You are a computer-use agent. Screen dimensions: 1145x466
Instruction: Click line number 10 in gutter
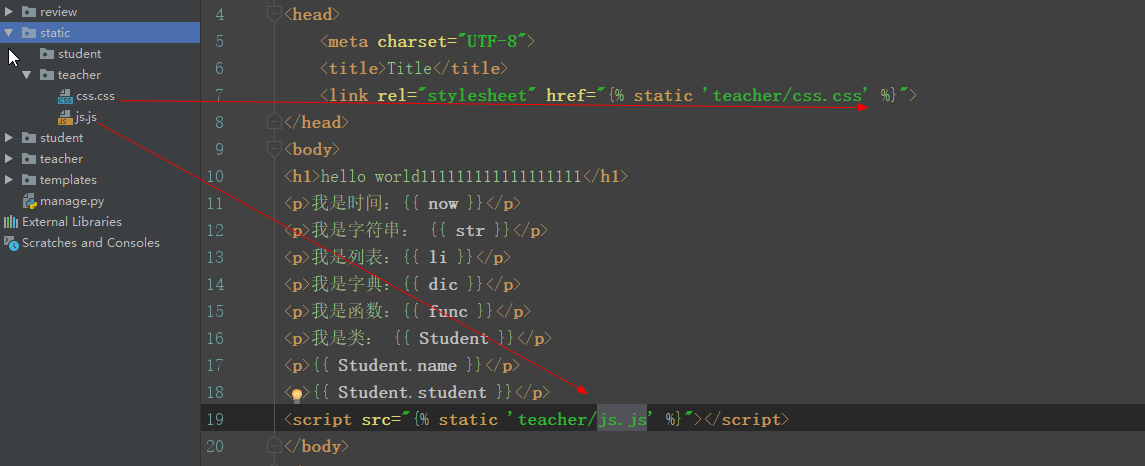[x=215, y=176]
